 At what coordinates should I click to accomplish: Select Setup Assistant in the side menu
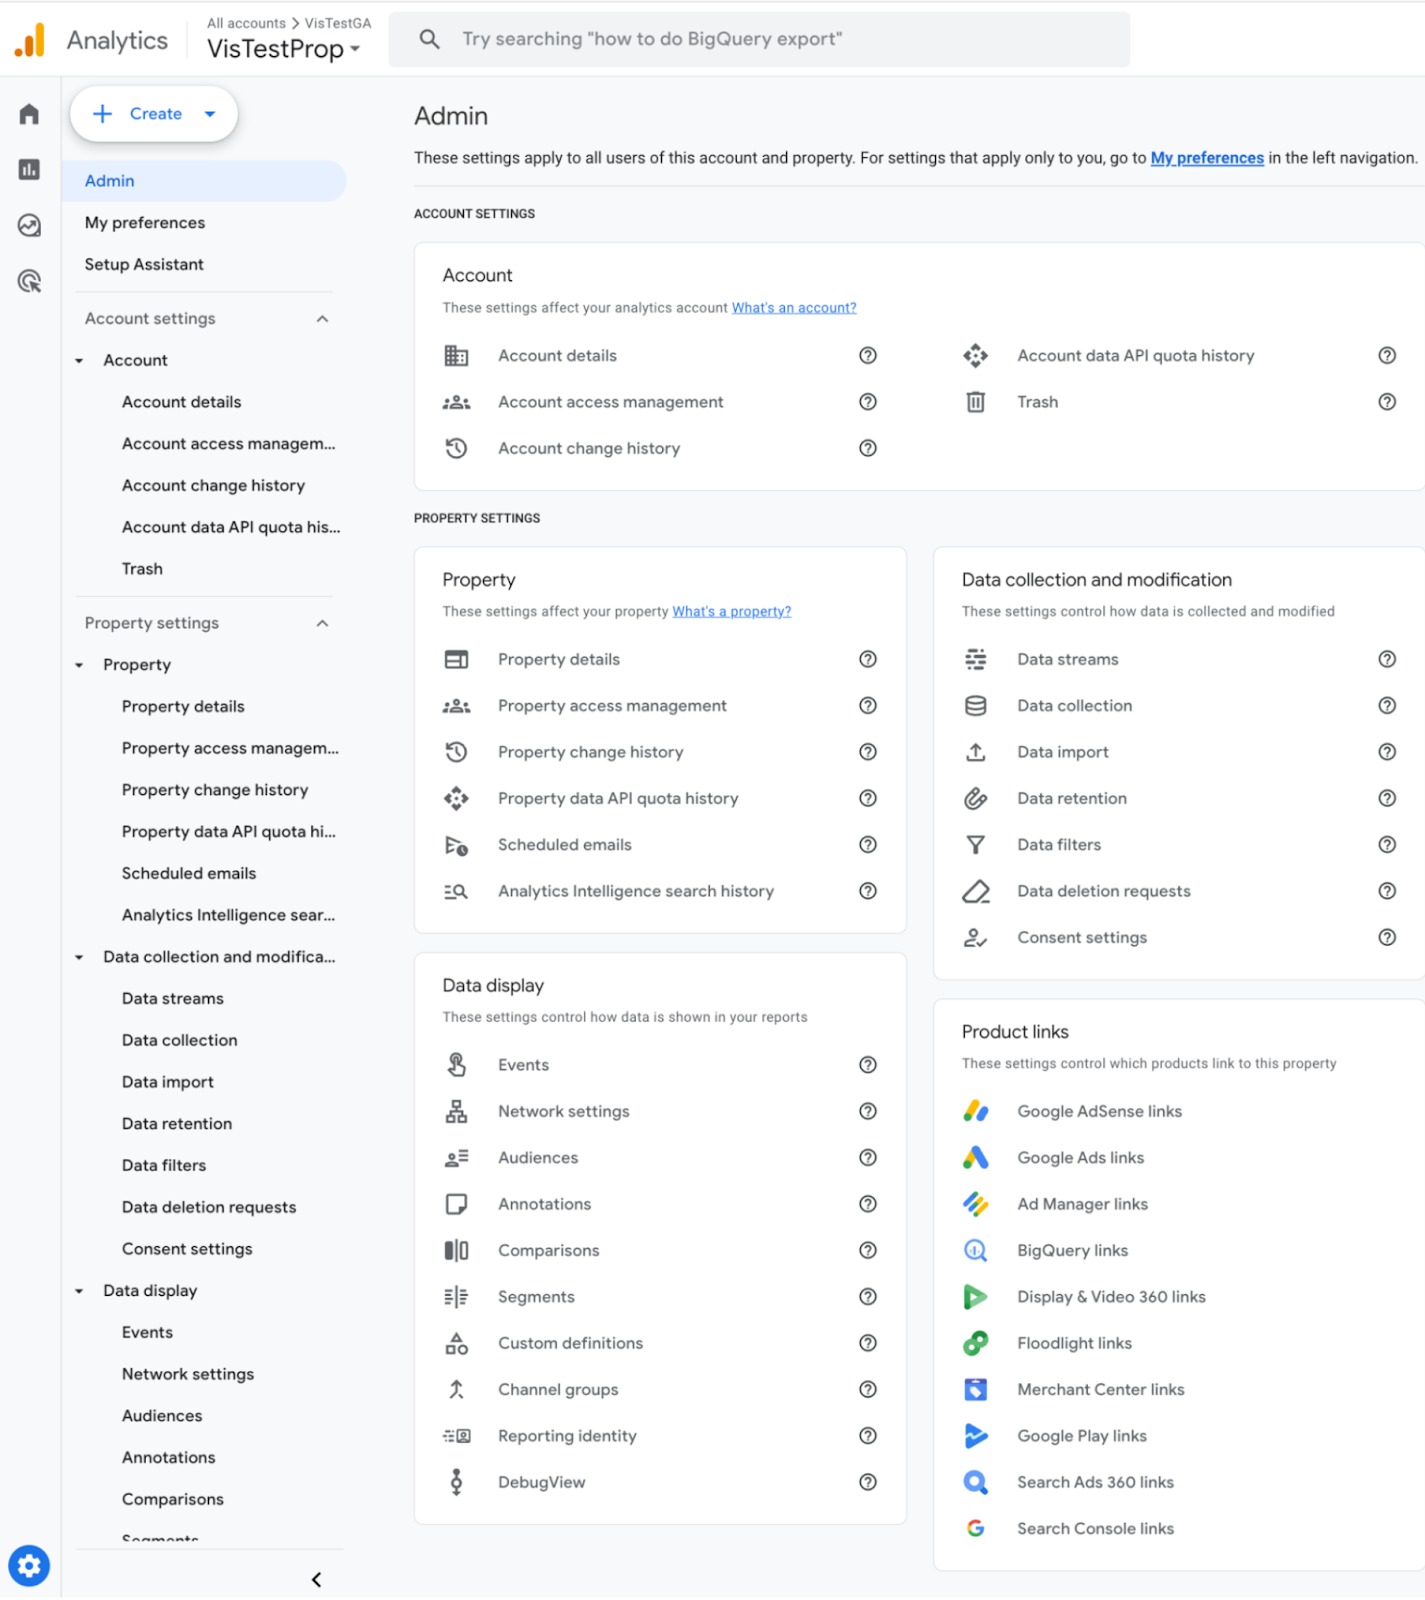tap(144, 265)
